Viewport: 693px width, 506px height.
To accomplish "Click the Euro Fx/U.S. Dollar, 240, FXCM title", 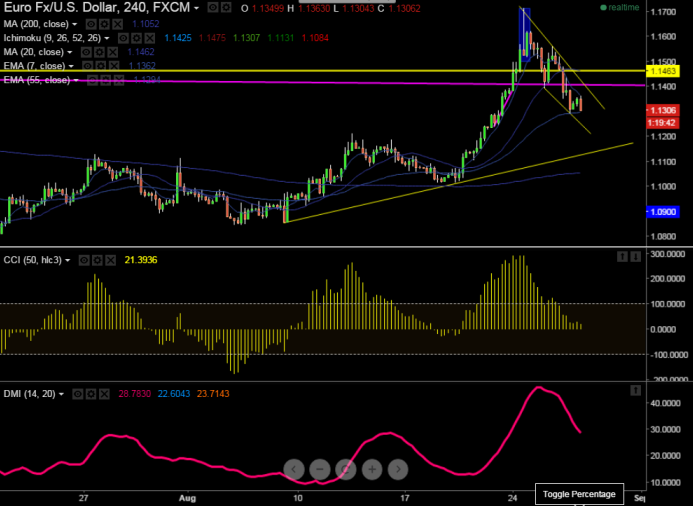I will 97,8.
